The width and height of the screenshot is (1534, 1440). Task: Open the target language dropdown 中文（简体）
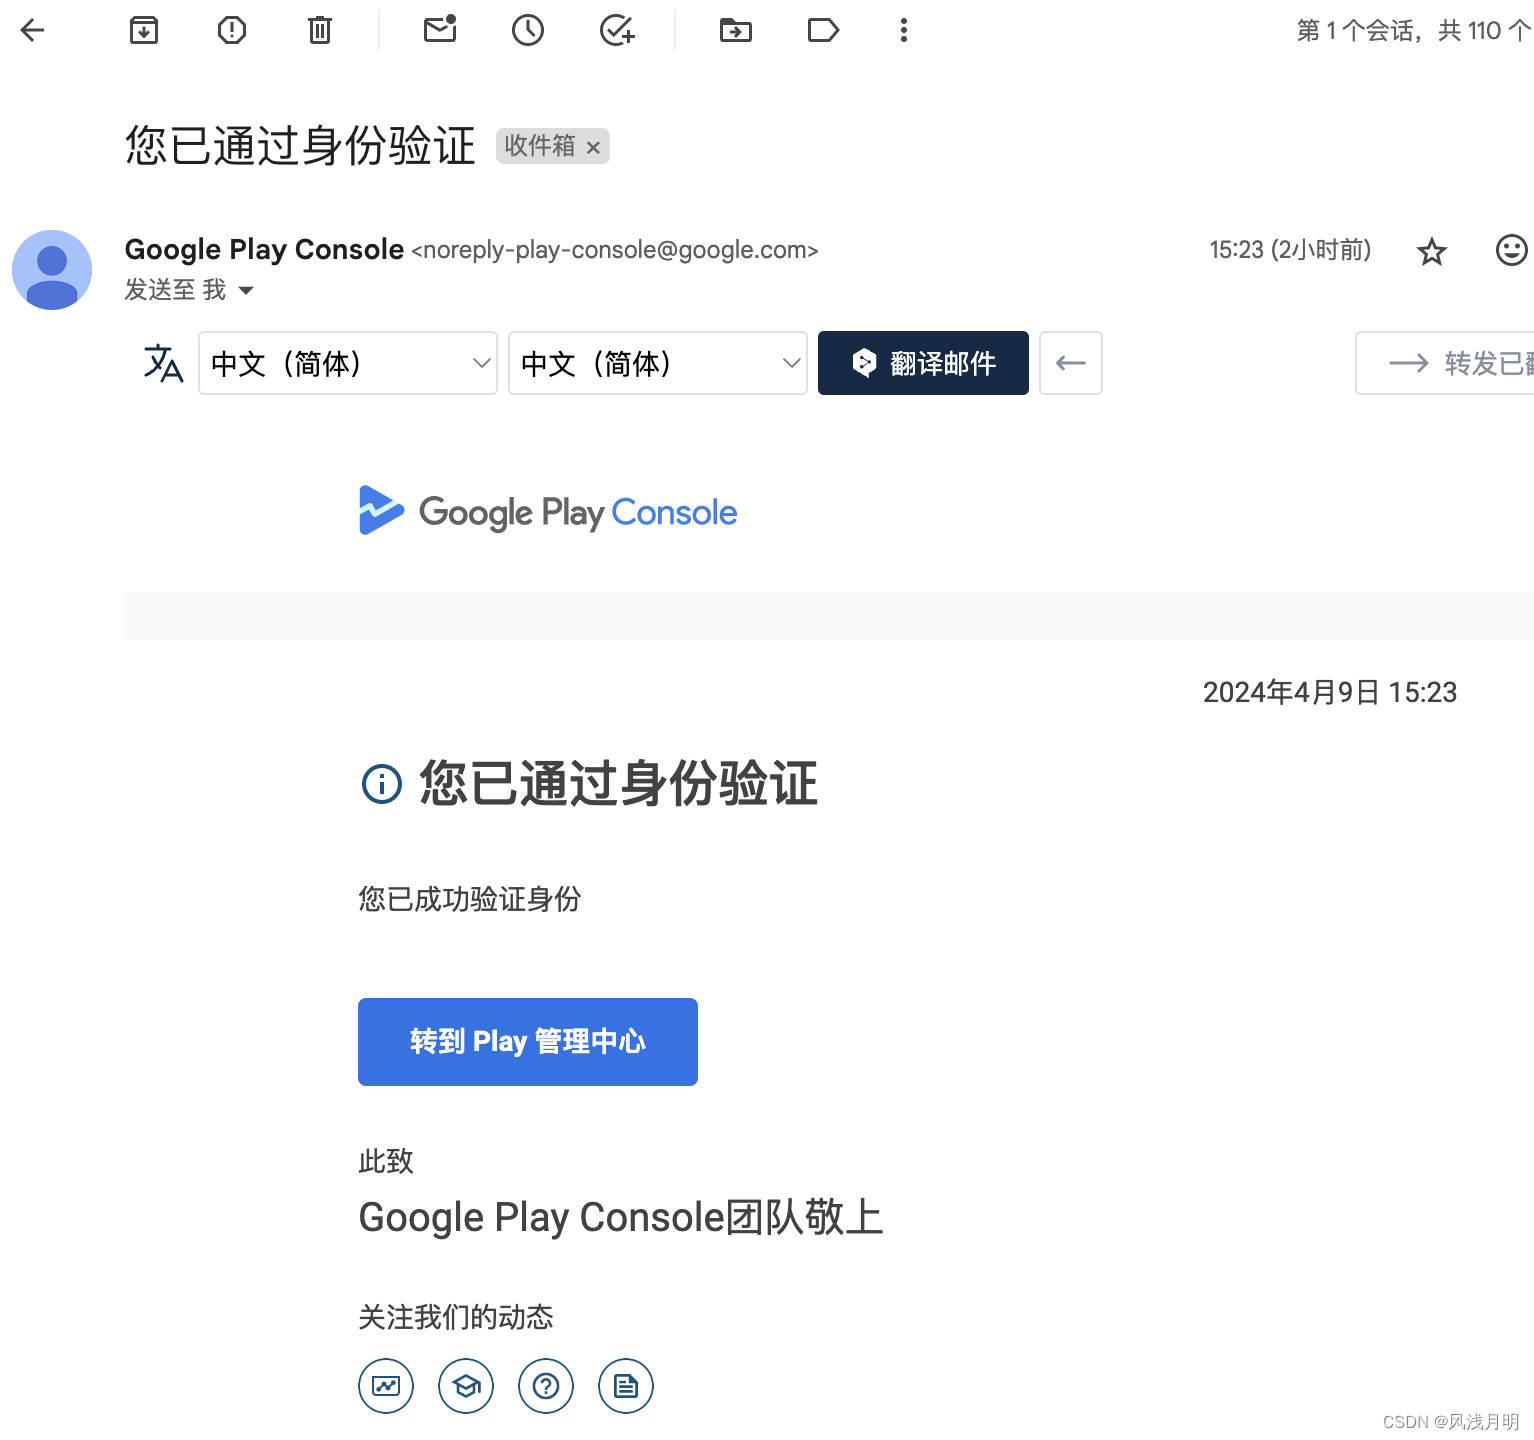pos(658,363)
